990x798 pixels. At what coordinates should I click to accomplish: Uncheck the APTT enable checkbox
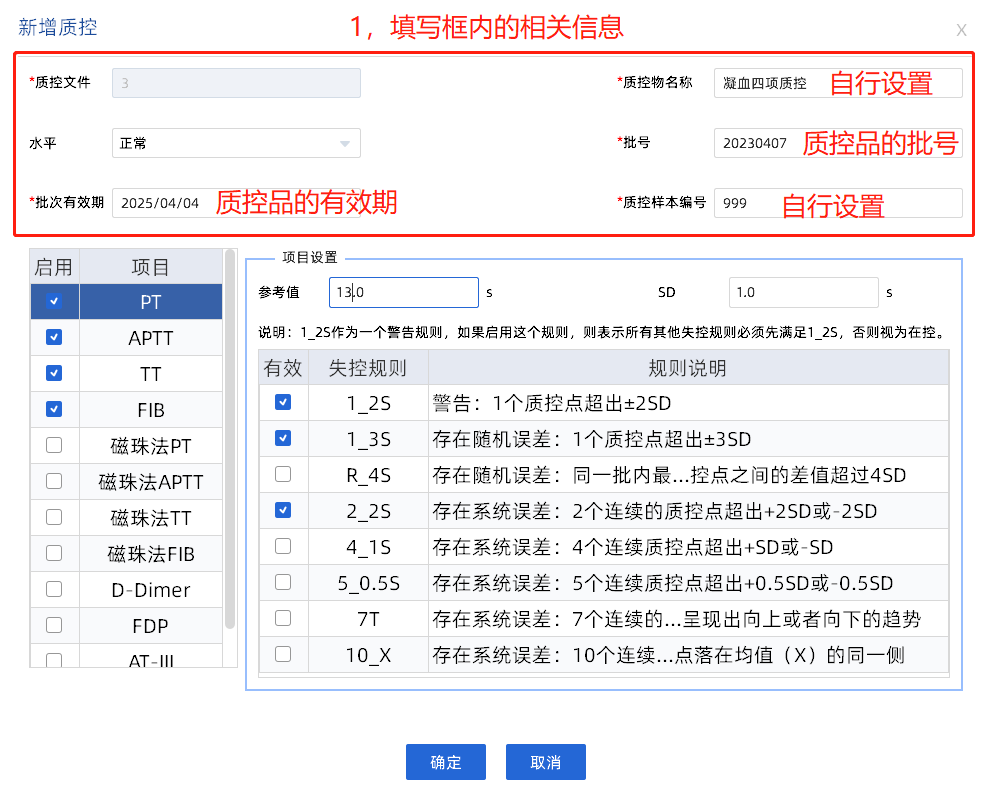click(54, 338)
